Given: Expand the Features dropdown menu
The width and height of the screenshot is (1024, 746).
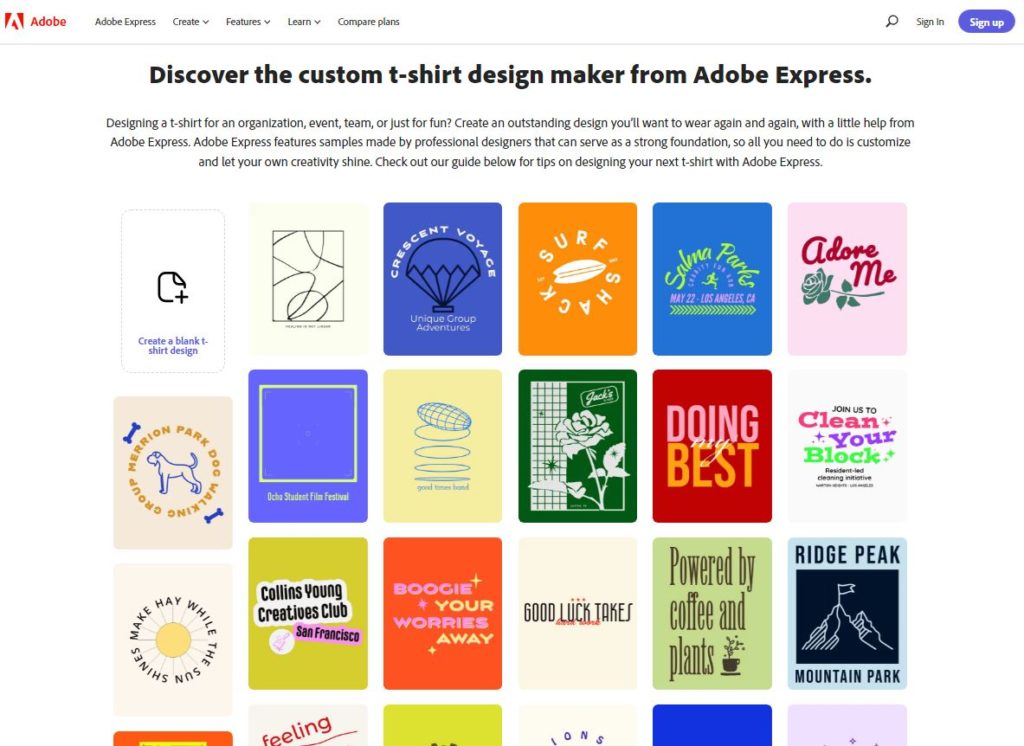Looking at the screenshot, I should [x=248, y=22].
